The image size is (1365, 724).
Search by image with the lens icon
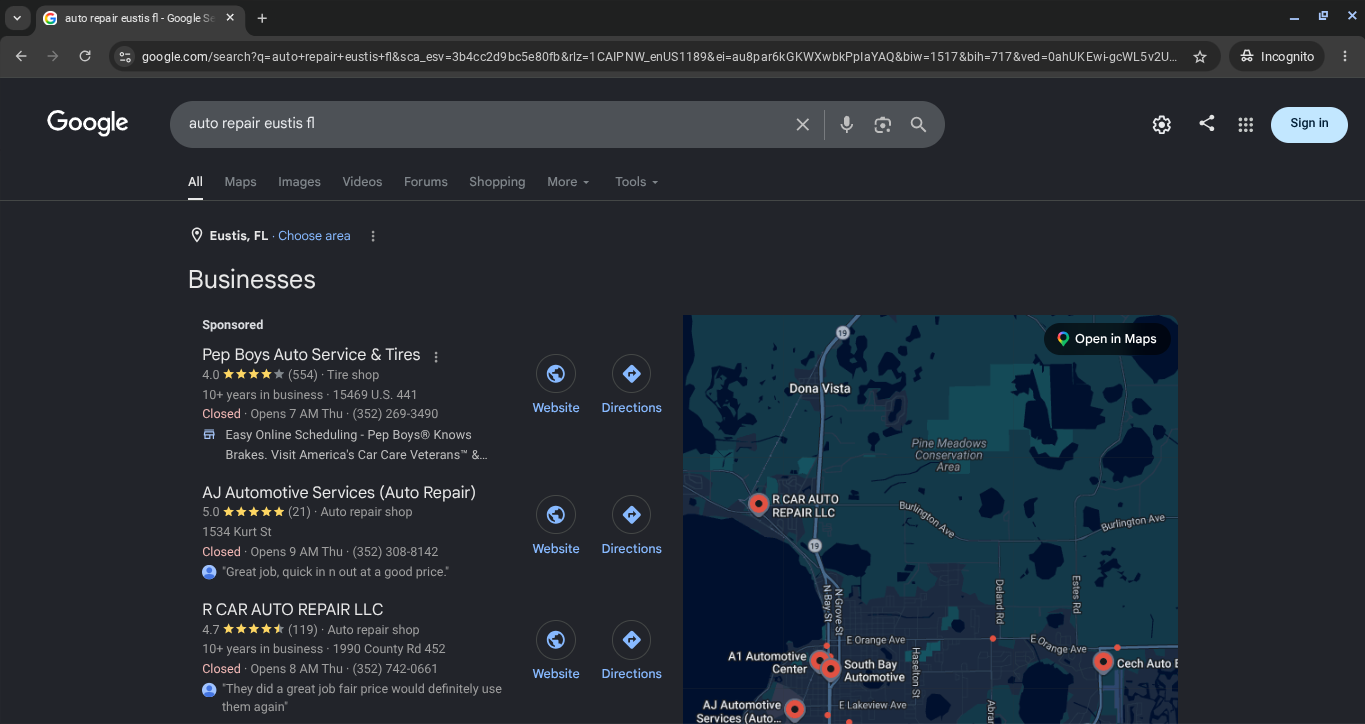click(882, 125)
